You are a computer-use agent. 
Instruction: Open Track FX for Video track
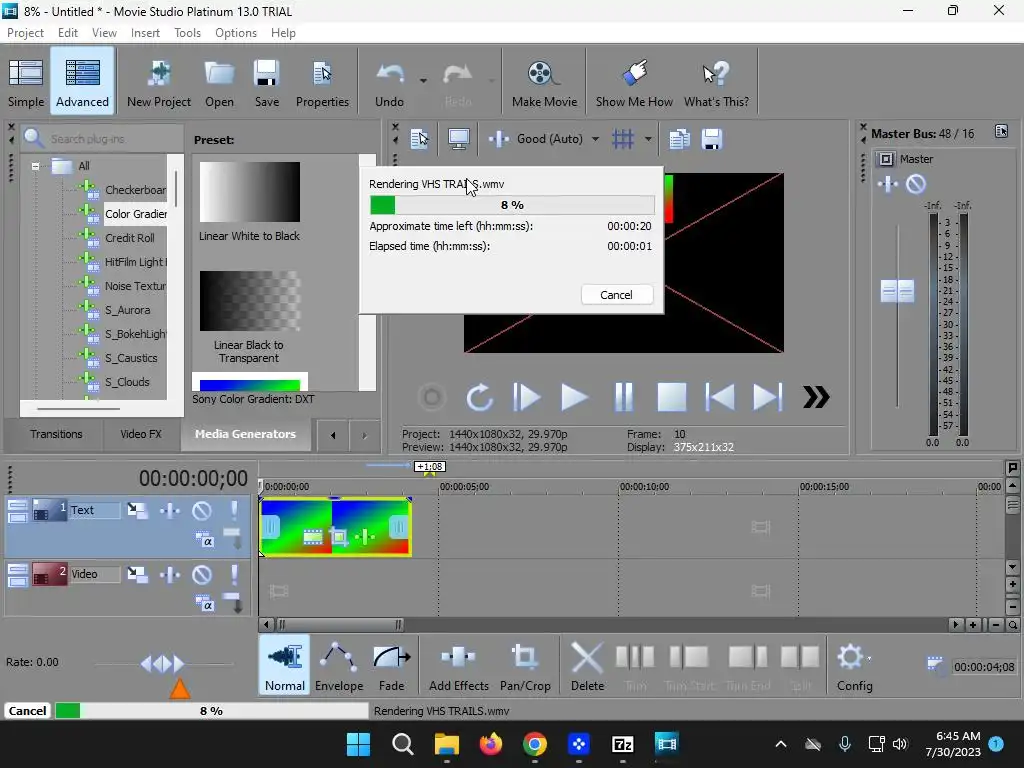coord(170,575)
